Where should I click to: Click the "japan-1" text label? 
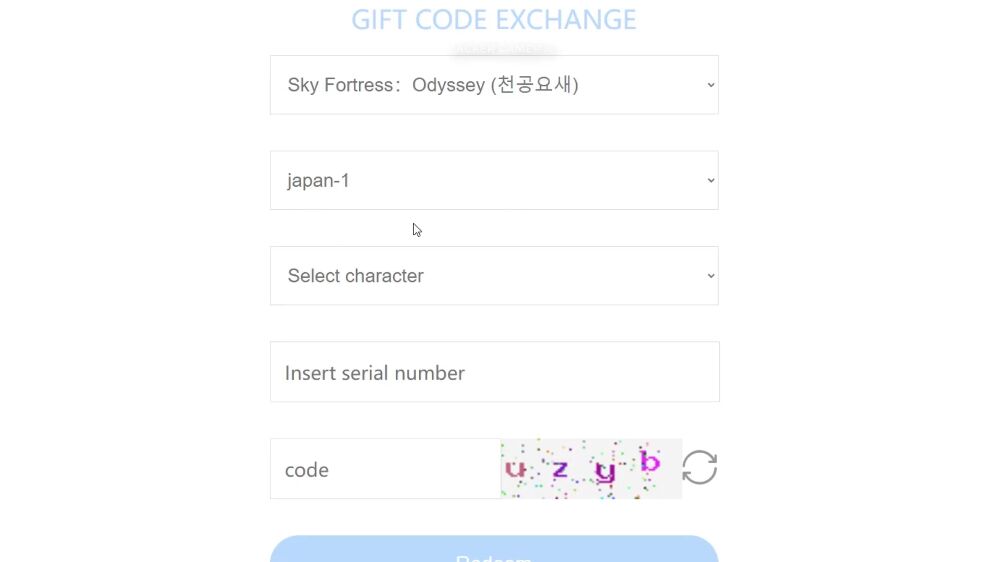pos(318,181)
